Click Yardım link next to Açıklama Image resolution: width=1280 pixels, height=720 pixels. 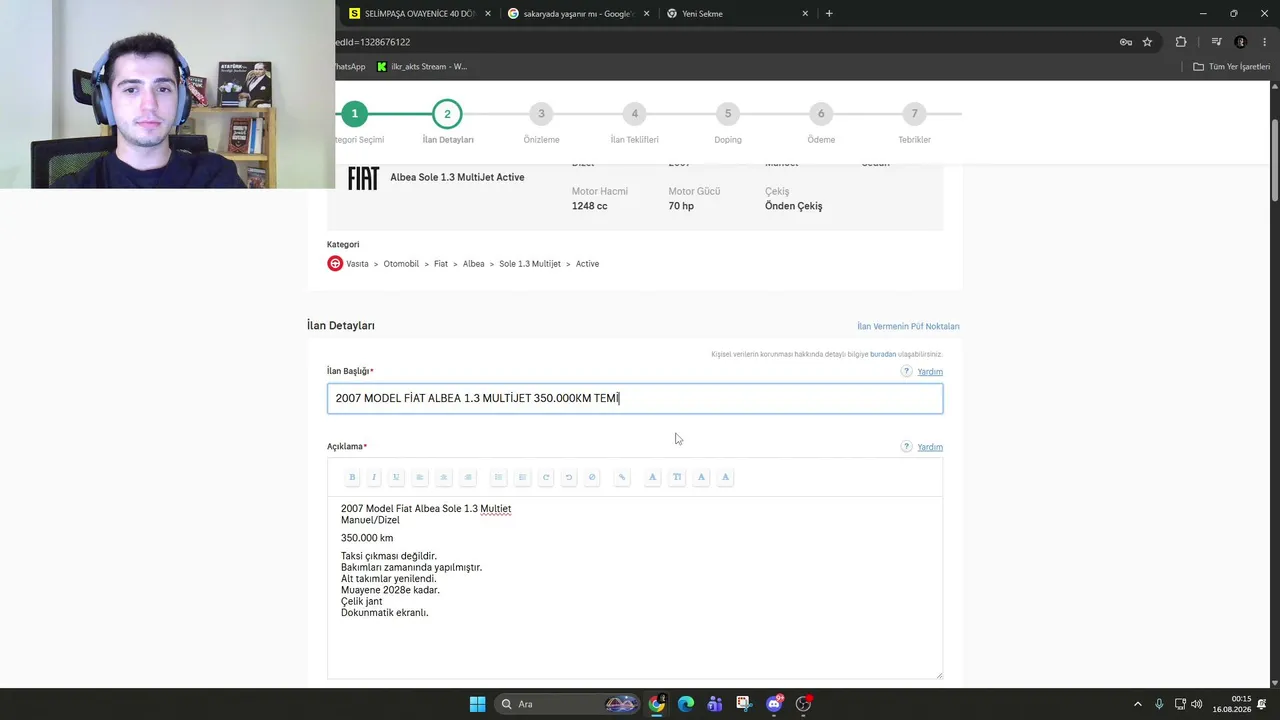point(930,447)
